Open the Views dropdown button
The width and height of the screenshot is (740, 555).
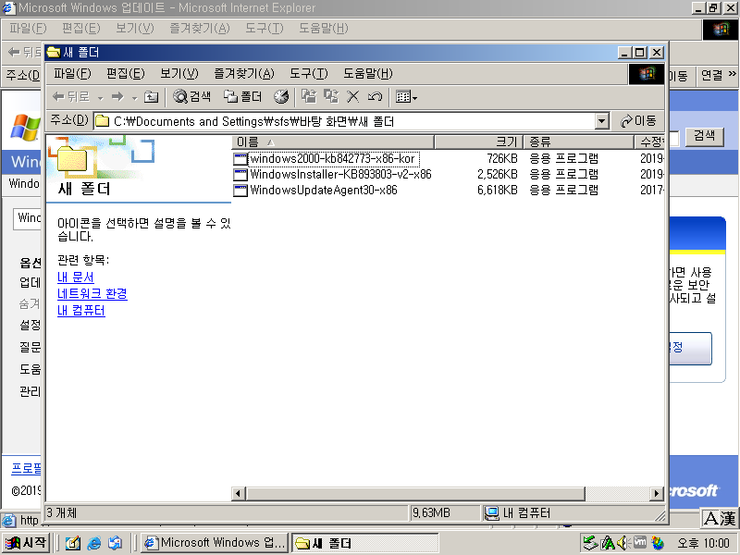point(406,97)
